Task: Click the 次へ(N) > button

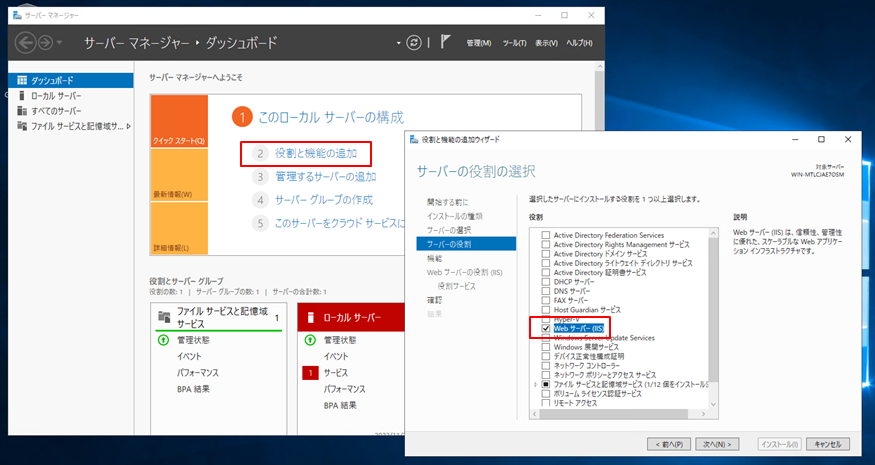Action: click(717, 444)
